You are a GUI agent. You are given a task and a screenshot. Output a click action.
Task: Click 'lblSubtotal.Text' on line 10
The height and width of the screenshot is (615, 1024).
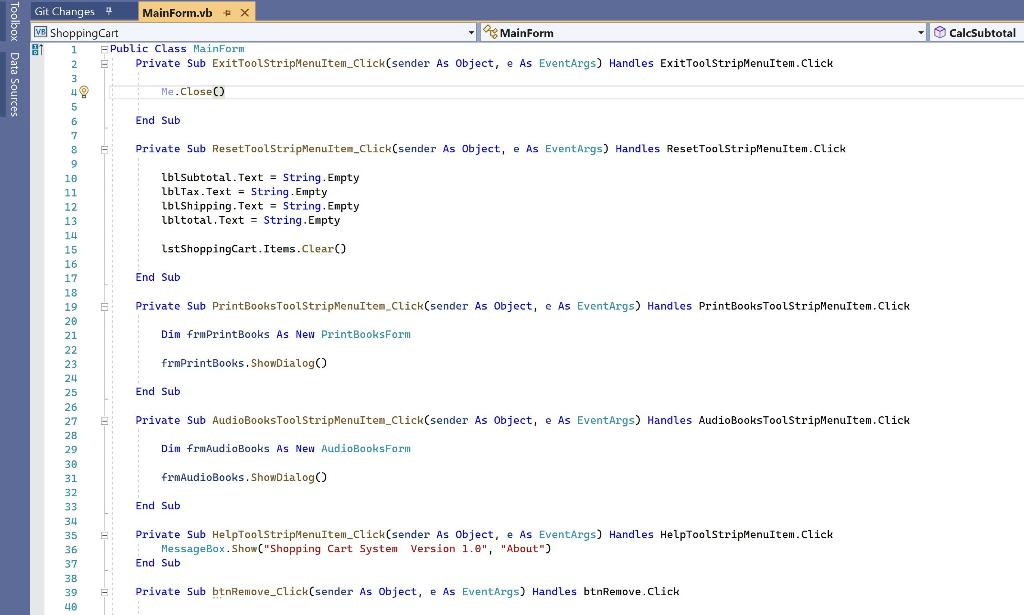click(x=212, y=178)
